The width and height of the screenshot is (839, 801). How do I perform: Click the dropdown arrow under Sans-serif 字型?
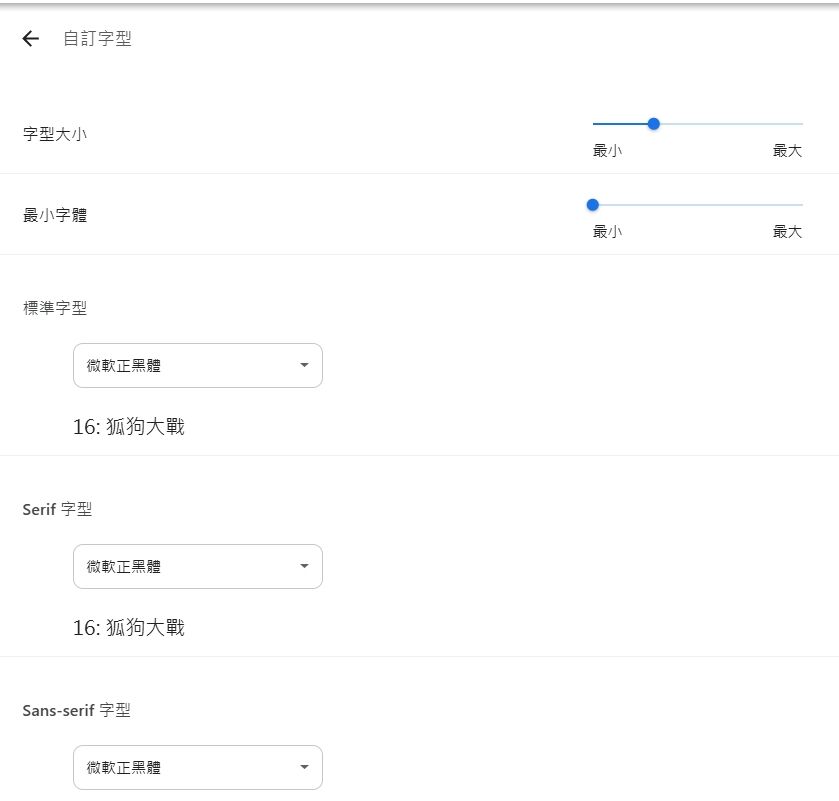pos(304,767)
